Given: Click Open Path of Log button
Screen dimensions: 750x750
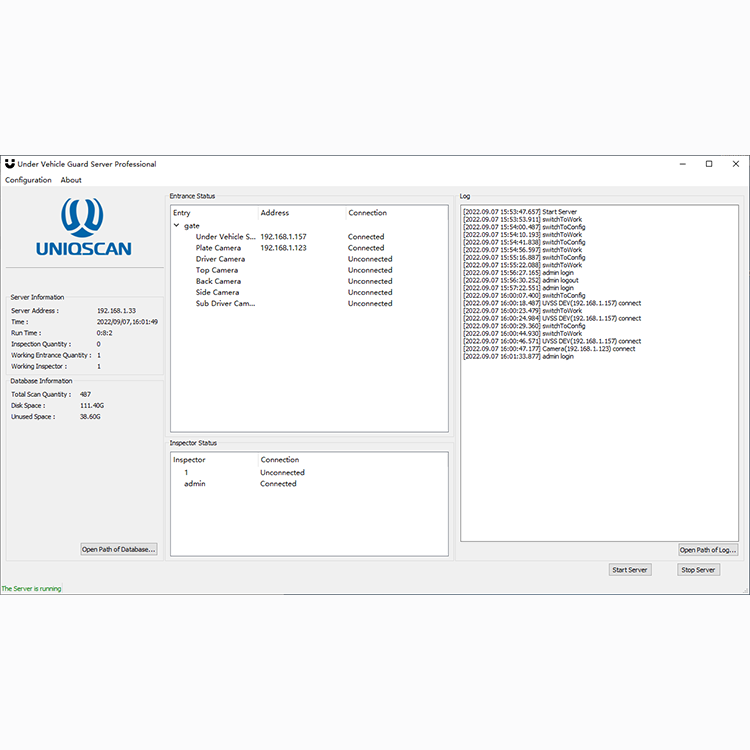Looking at the screenshot, I should click(707, 550).
